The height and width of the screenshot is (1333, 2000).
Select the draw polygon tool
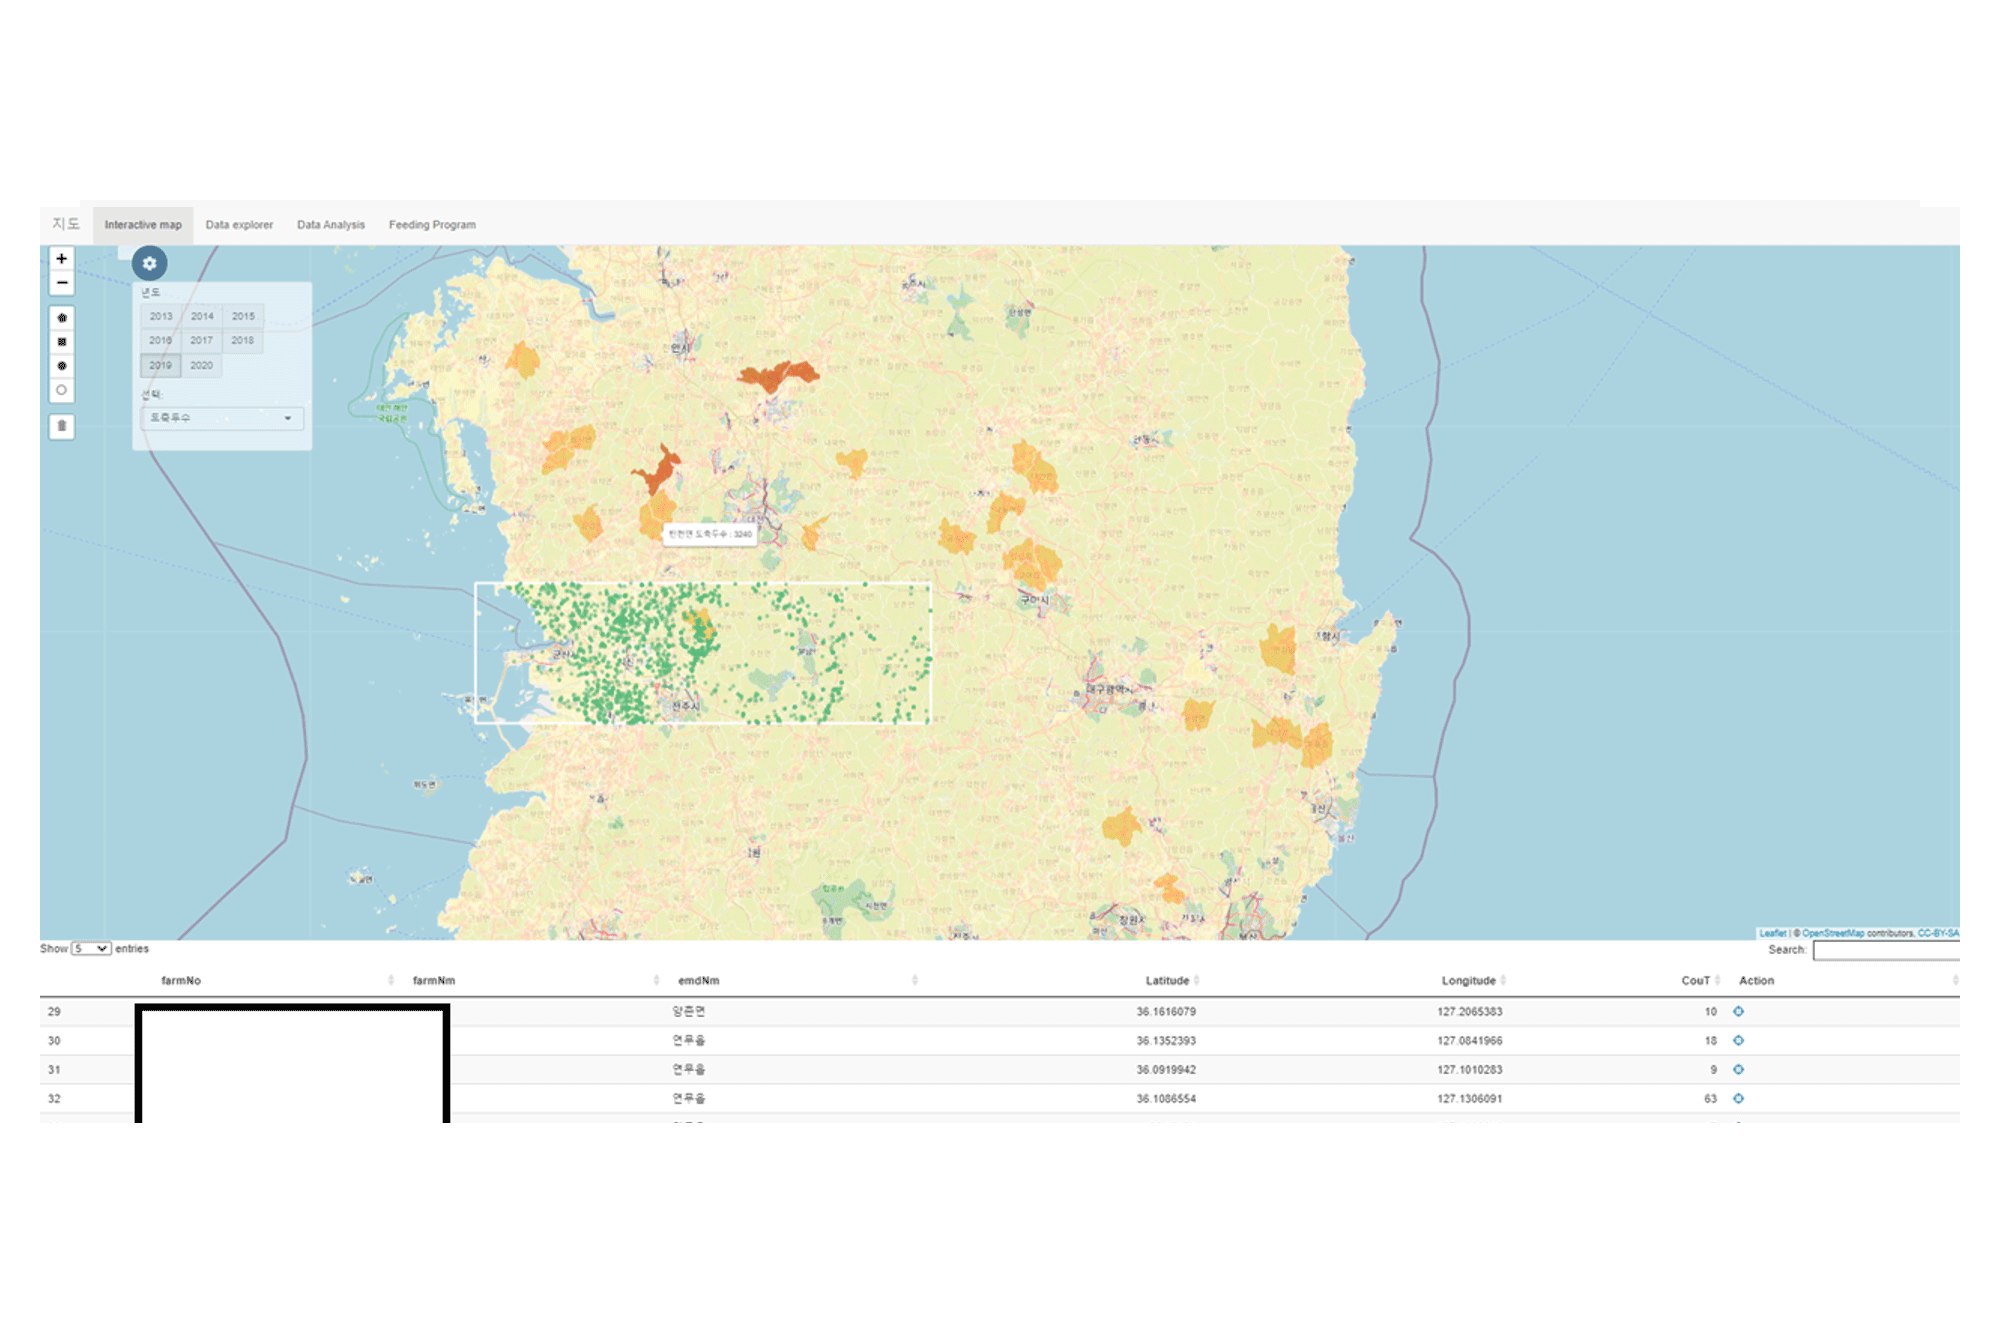coord(61,318)
